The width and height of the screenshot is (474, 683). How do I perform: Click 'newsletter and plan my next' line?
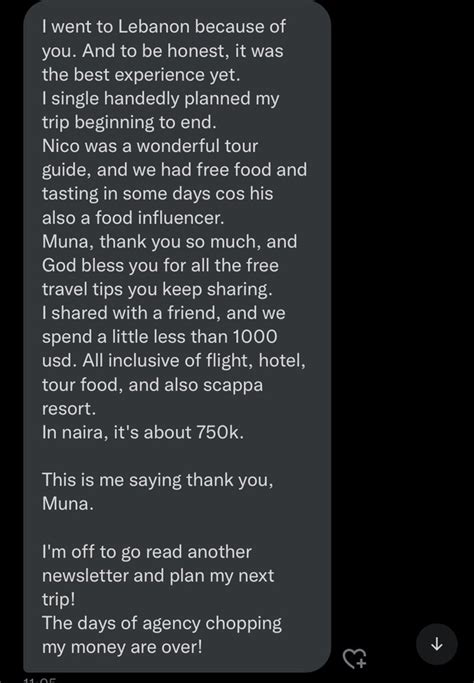[x=158, y=575]
